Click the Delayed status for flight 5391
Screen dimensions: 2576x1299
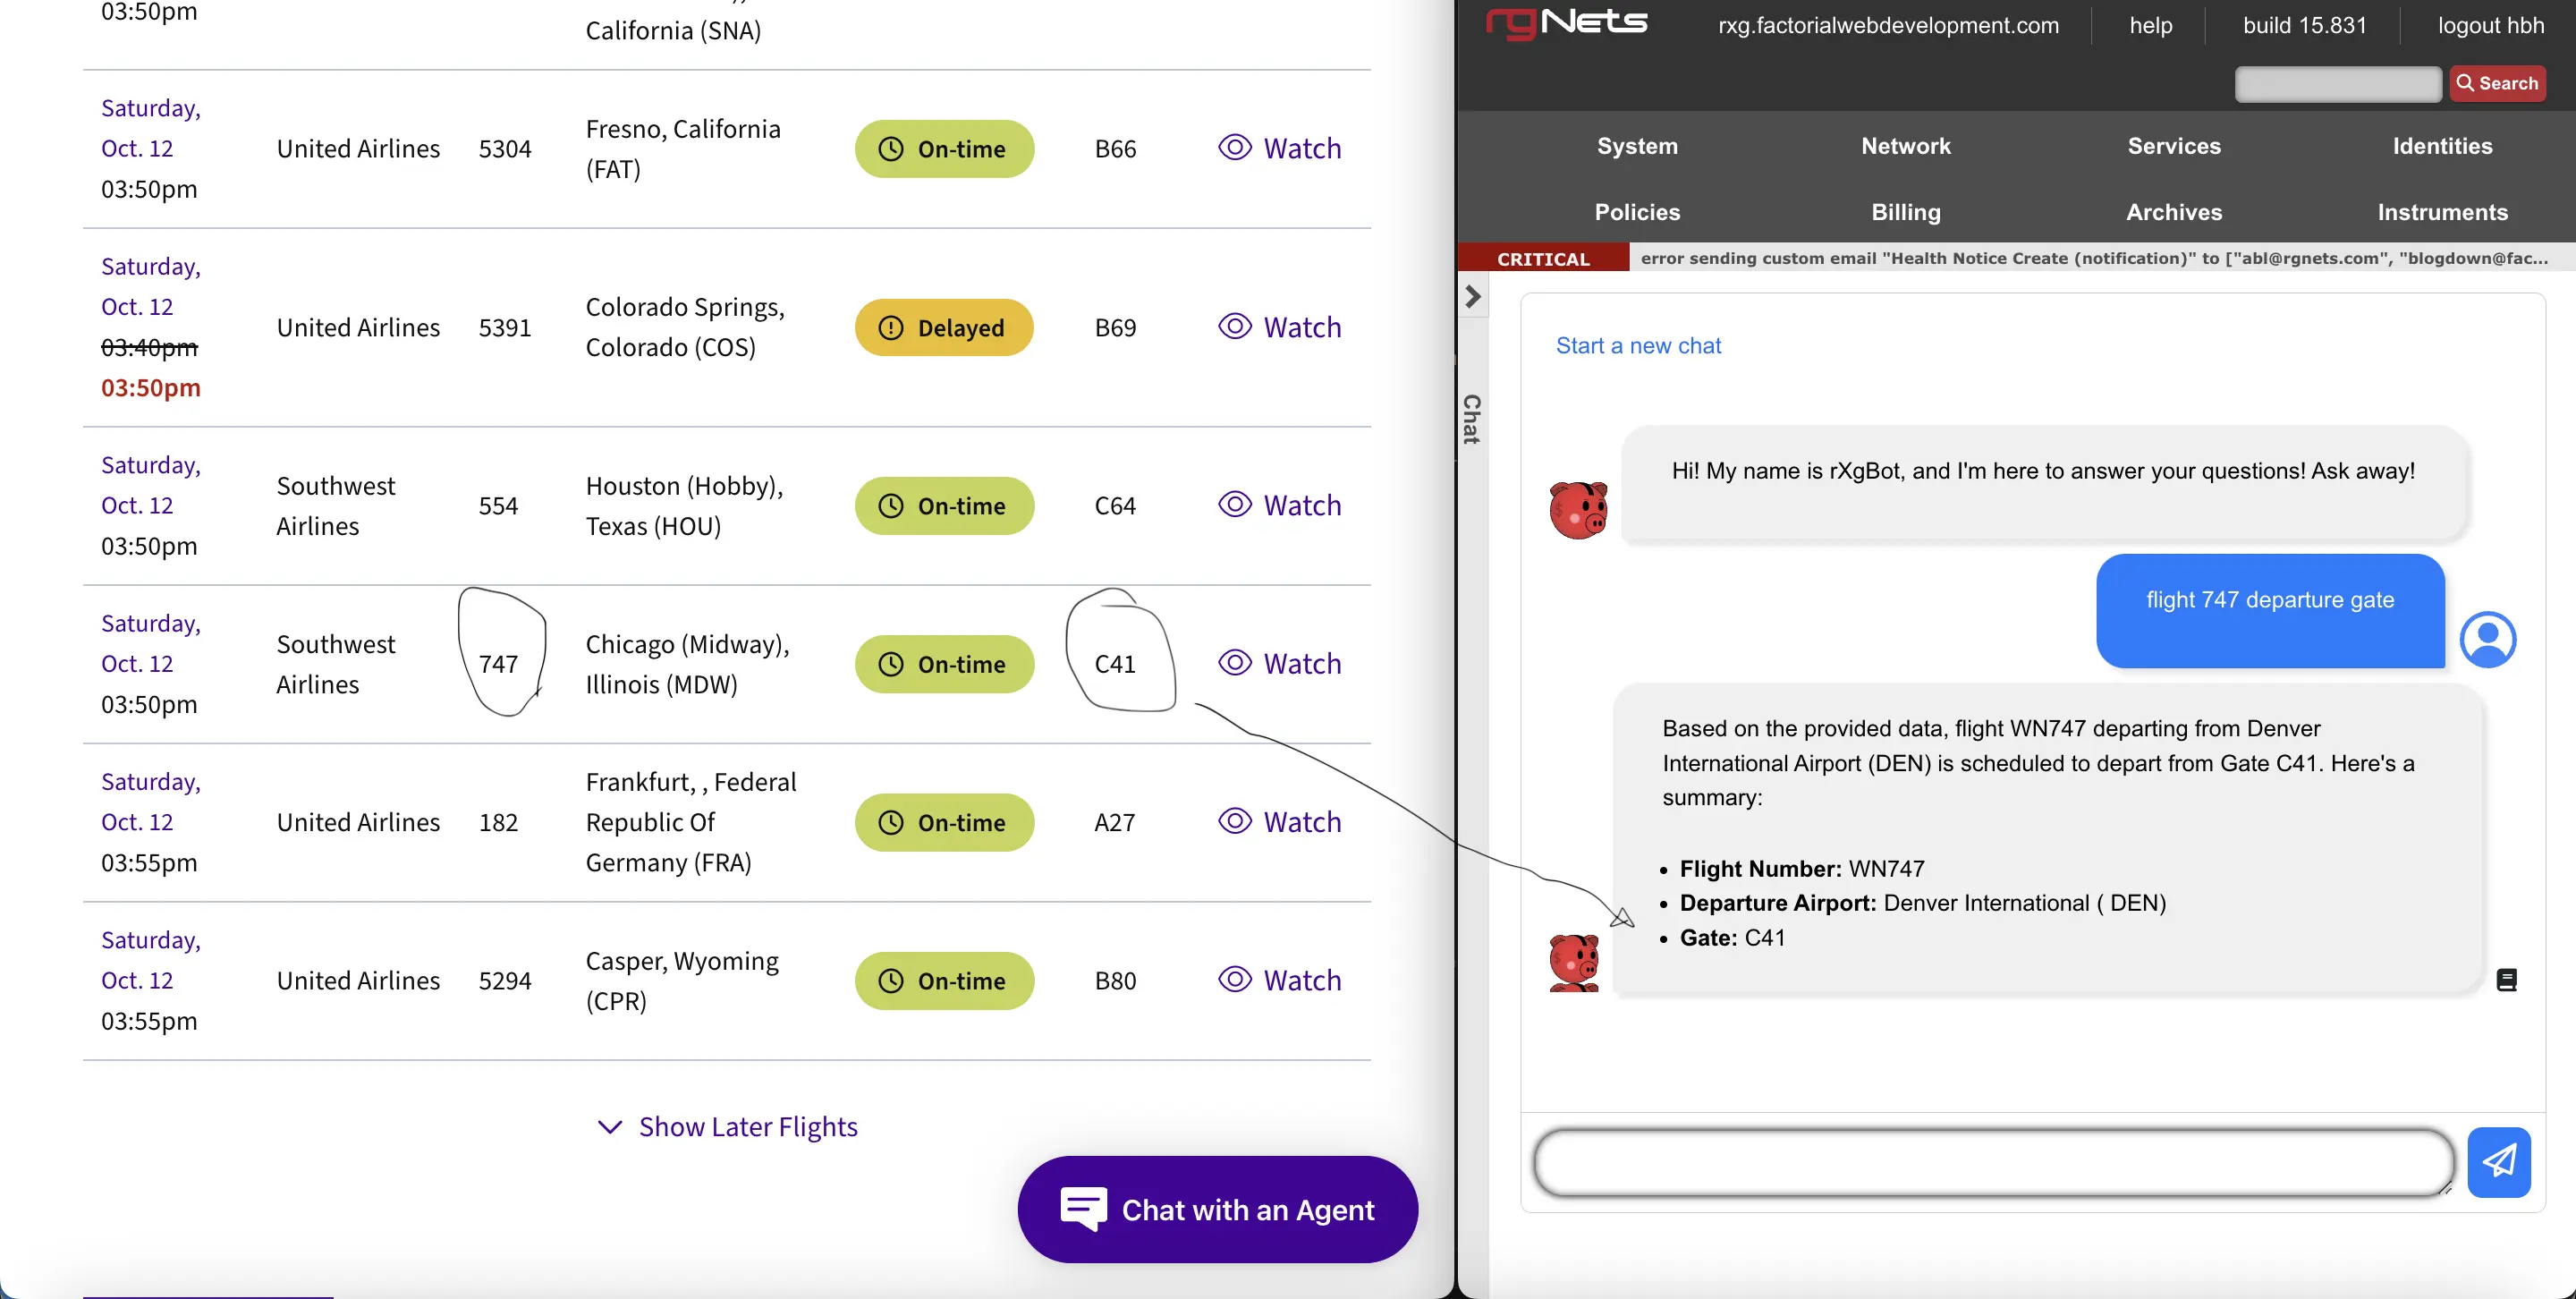943,327
